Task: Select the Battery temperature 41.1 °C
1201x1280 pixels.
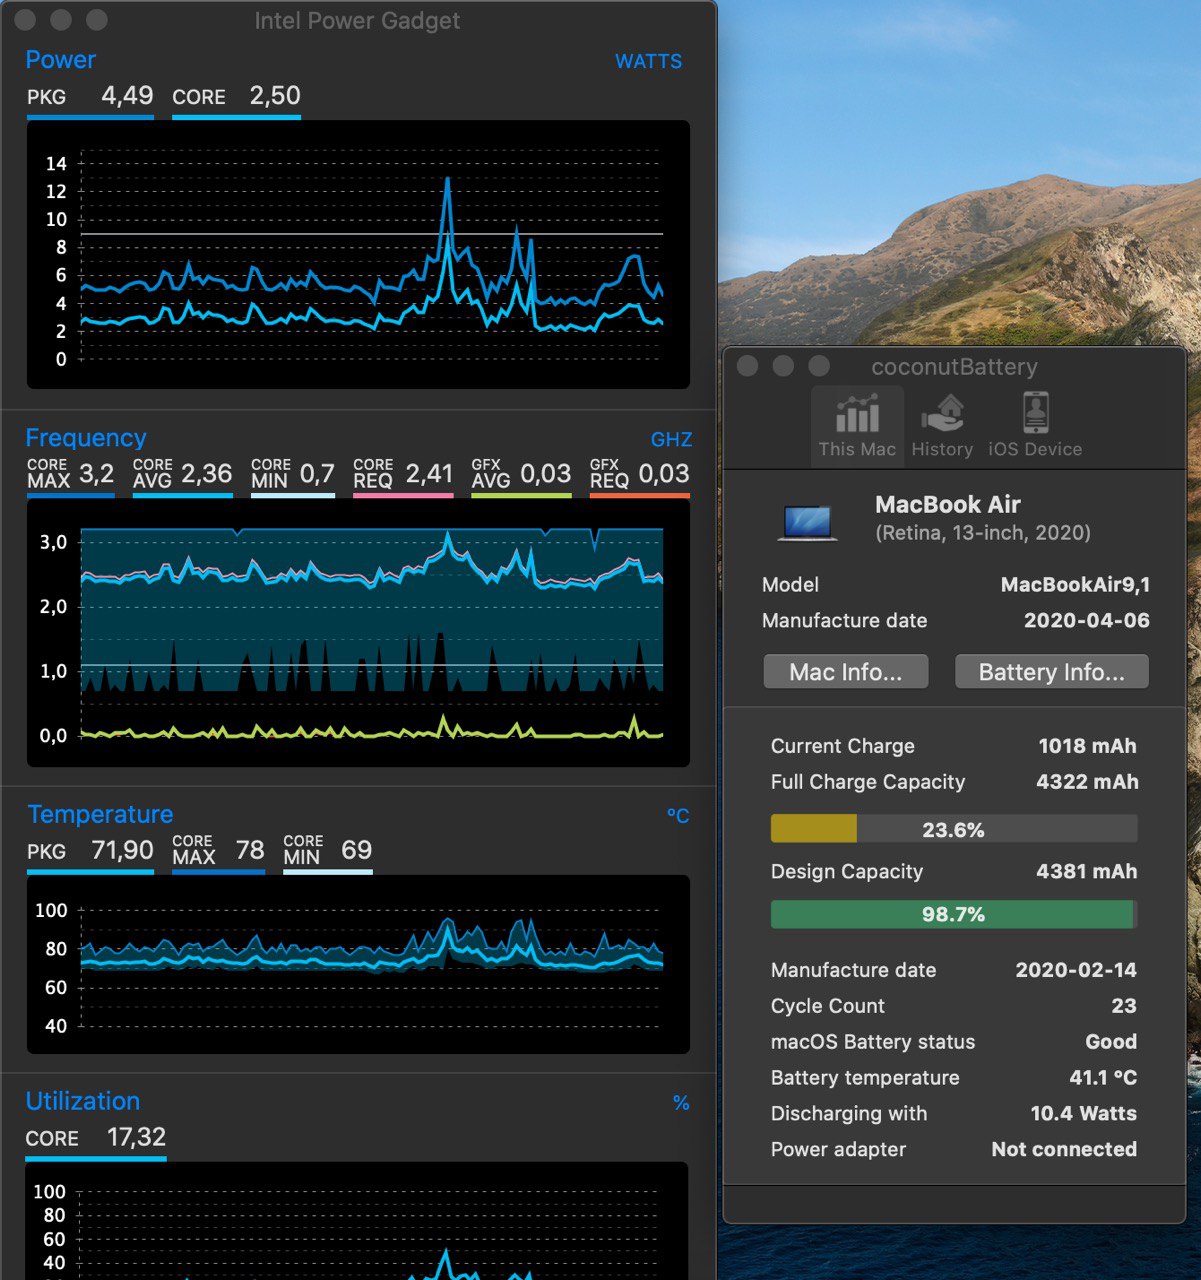Action: click(x=1103, y=1078)
